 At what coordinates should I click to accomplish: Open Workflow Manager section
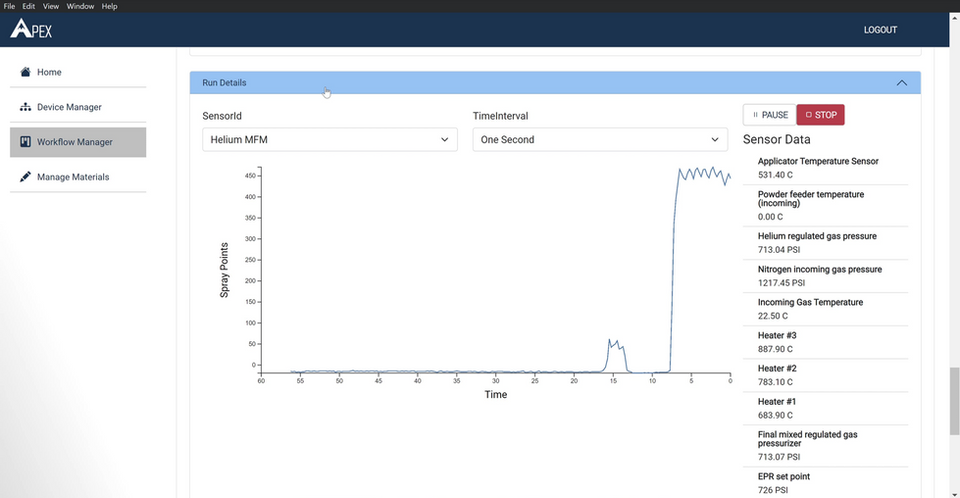[78, 142]
